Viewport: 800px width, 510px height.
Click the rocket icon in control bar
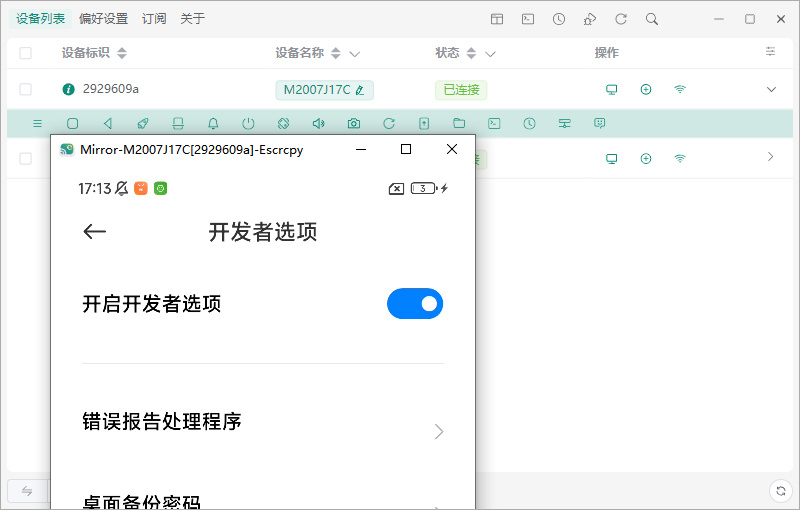point(143,123)
